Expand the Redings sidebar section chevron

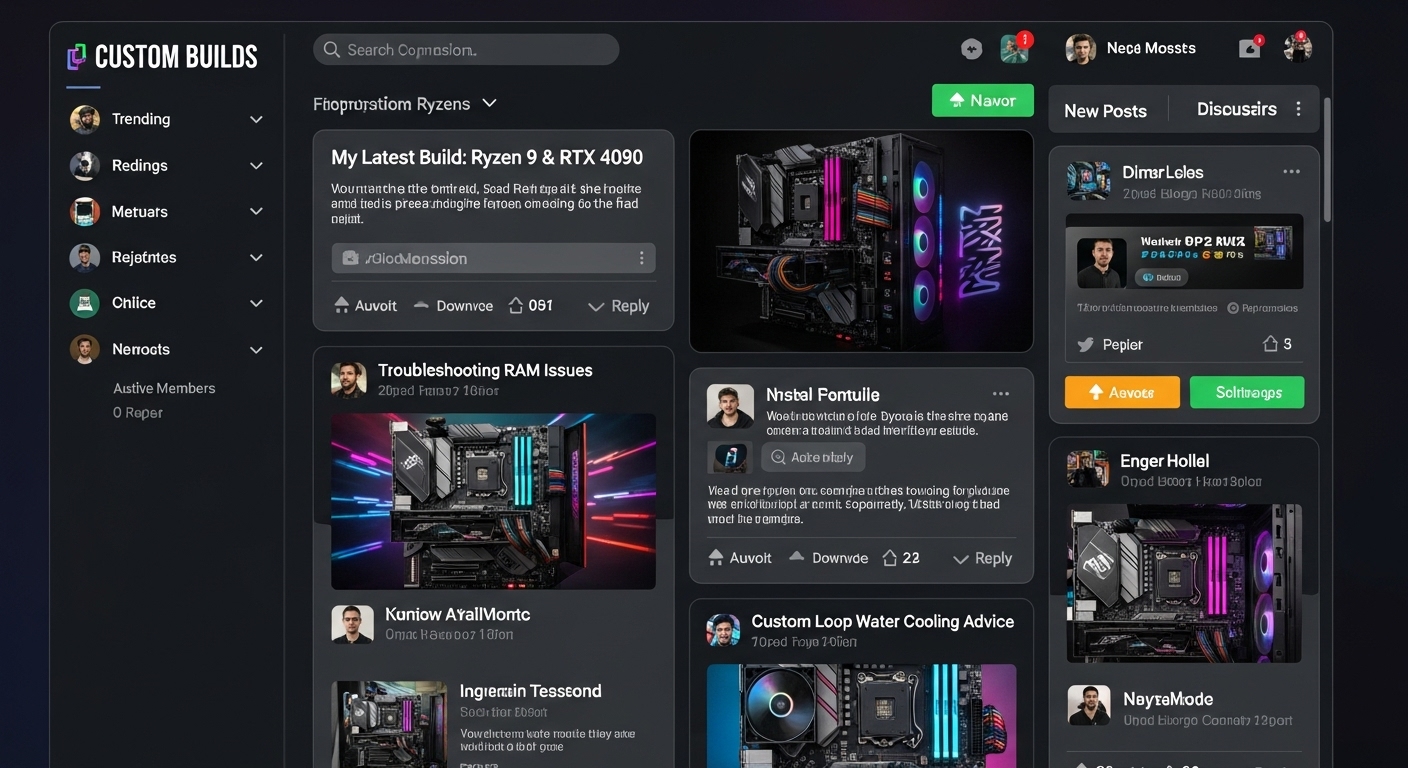coord(256,166)
